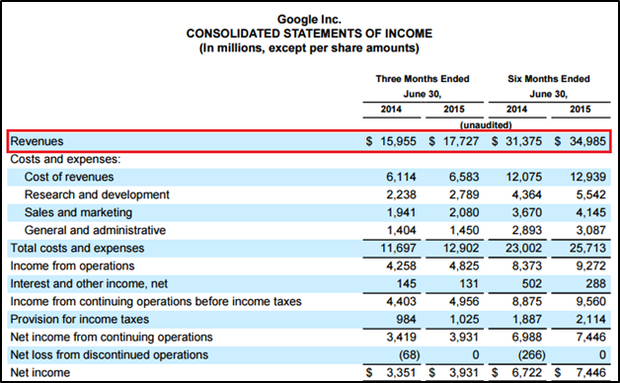Click the sales and marketing value 3,670
This screenshot has width=620, height=383.
coord(527,212)
